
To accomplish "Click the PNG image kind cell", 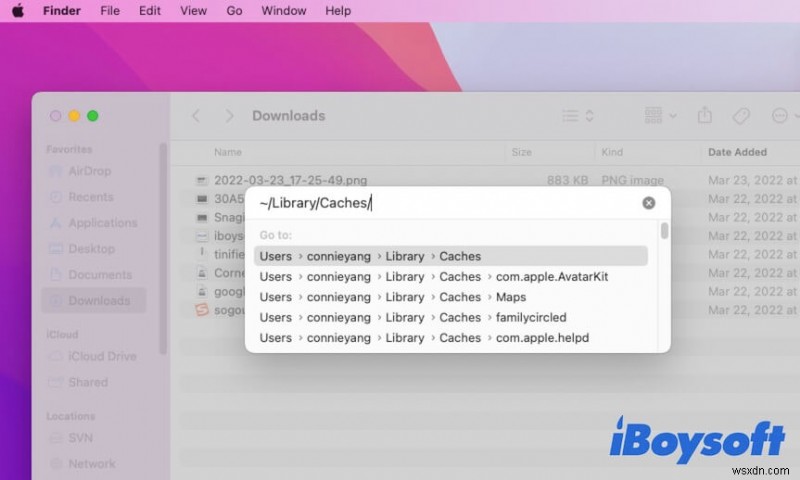I will click(x=633, y=180).
